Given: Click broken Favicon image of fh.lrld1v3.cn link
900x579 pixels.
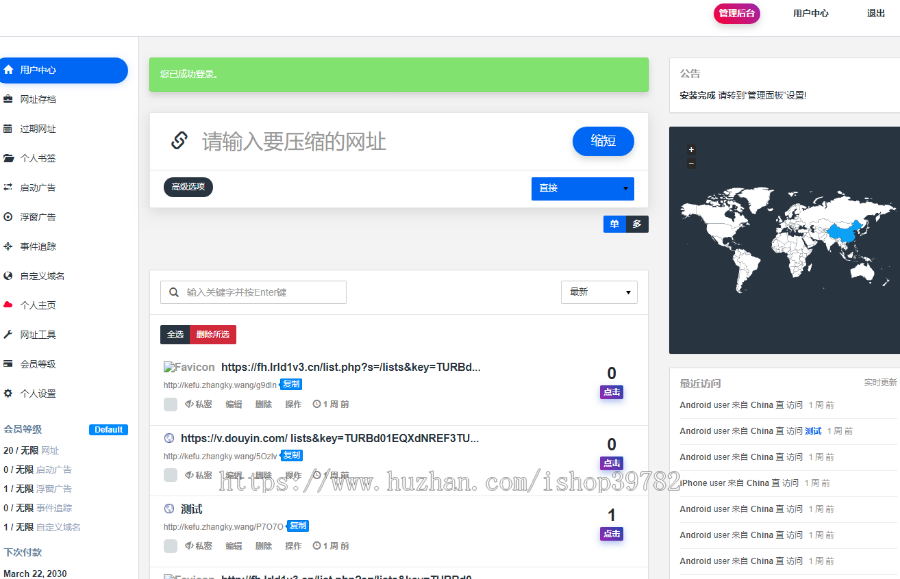Looking at the screenshot, I should pos(189,367).
